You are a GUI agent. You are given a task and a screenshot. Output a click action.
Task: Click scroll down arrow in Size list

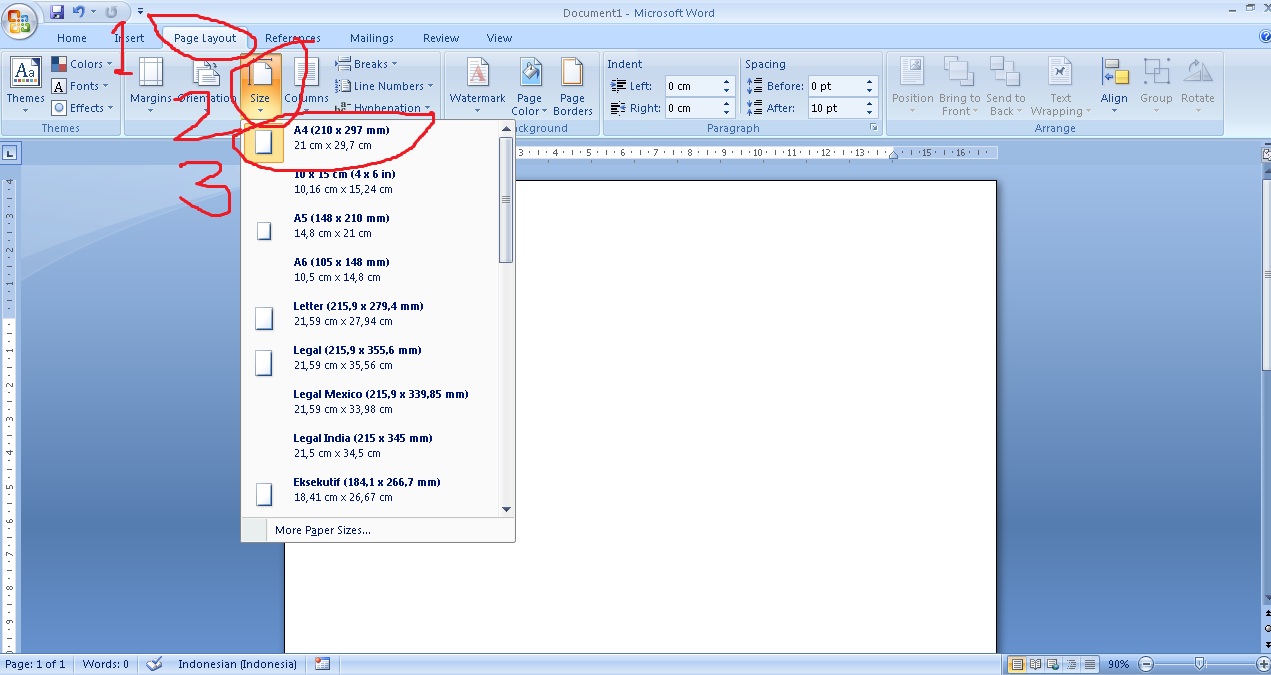click(506, 509)
